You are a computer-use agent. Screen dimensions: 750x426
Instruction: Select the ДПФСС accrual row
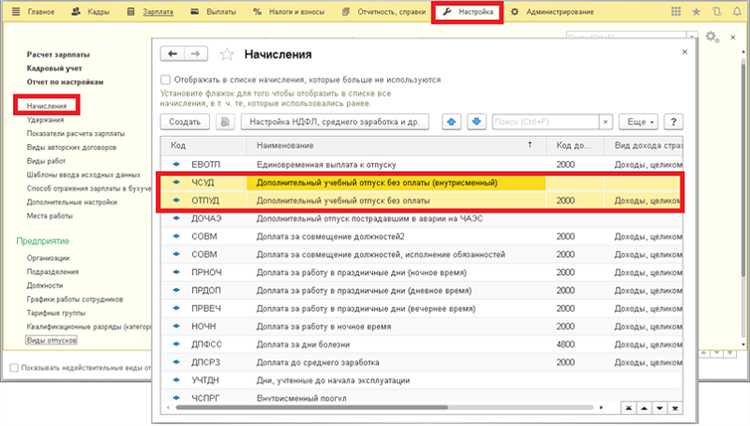[422, 344]
